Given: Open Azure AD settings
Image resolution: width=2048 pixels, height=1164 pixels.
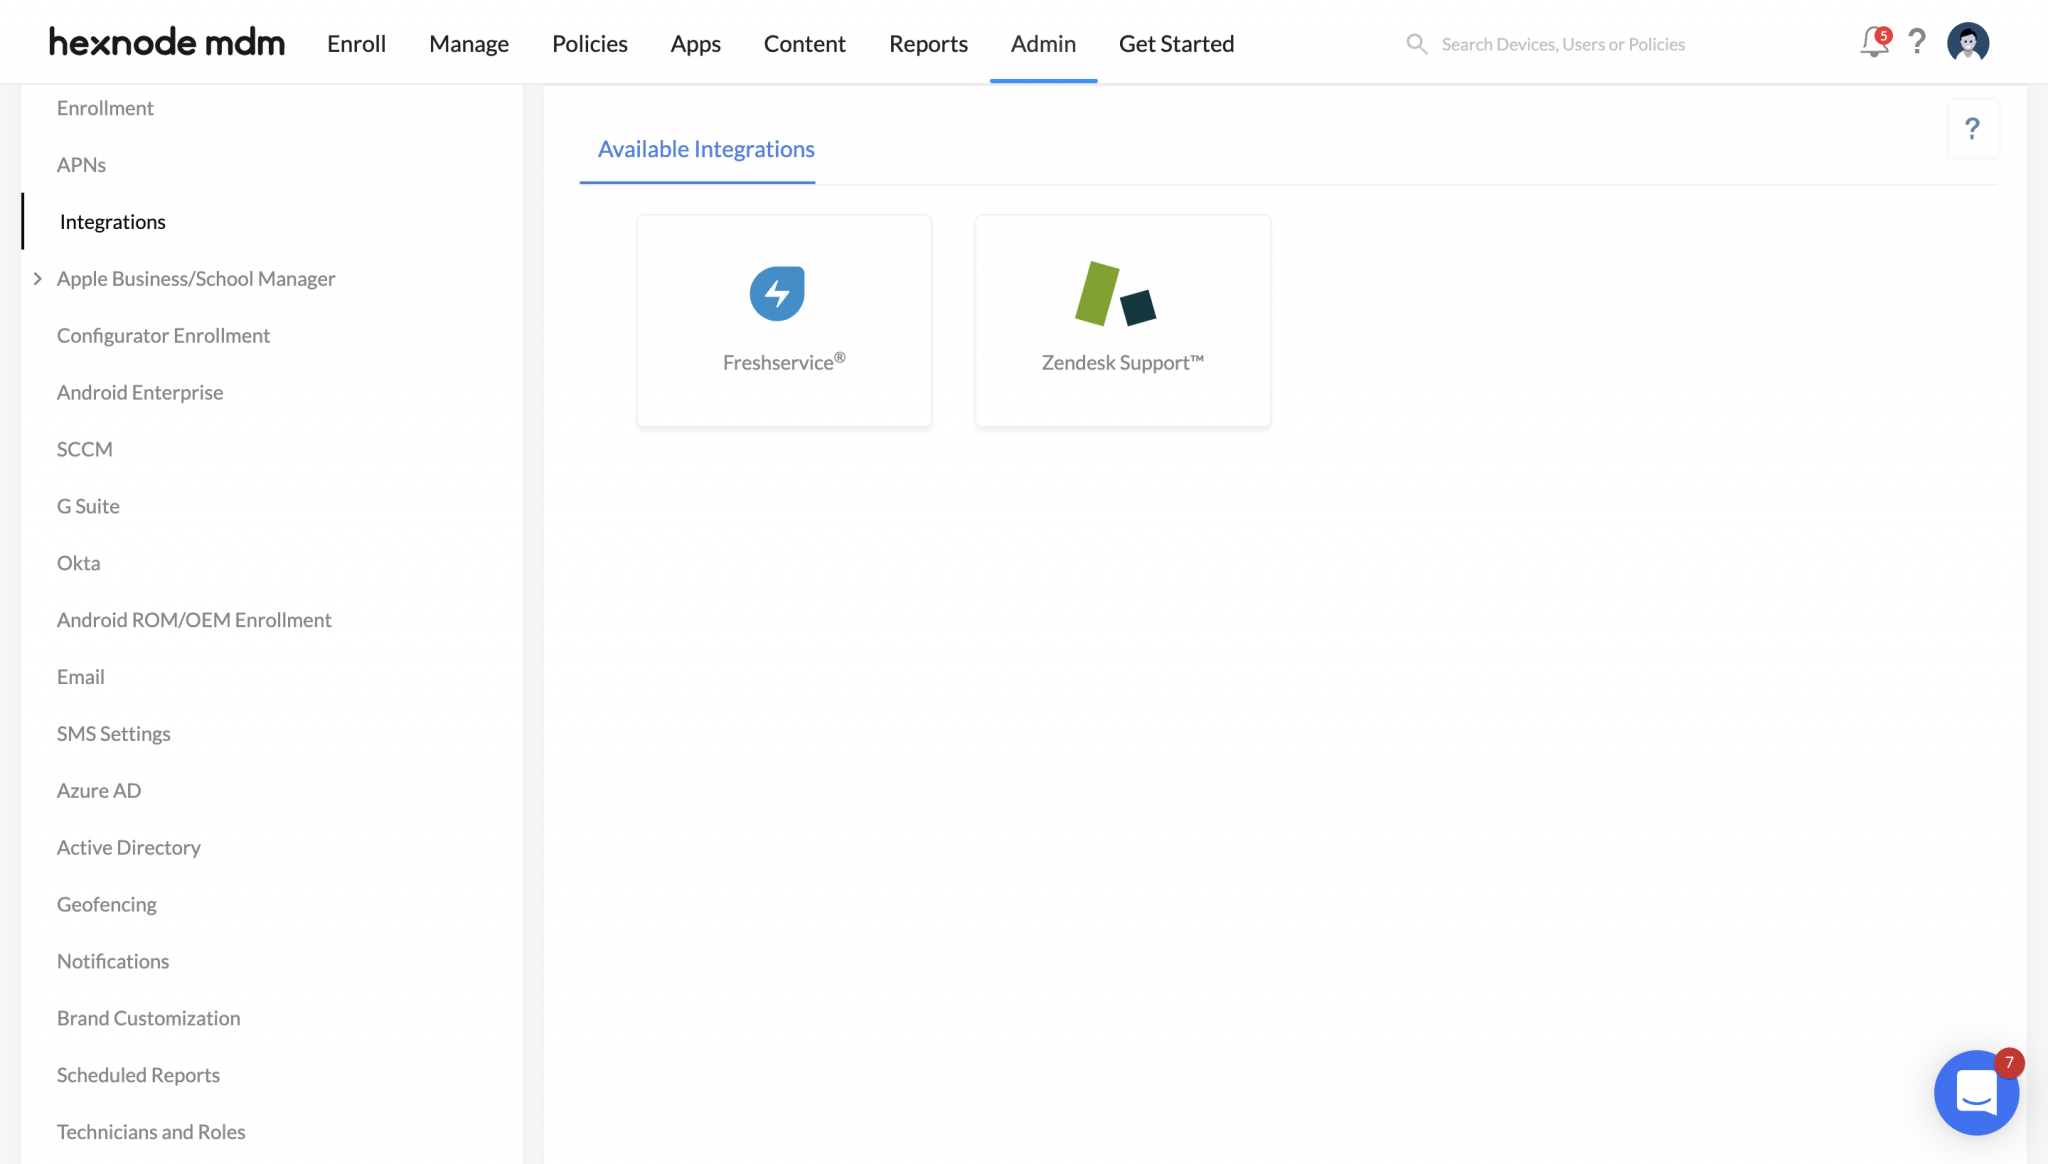Looking at the screenshot, I should tap(99, 790).
